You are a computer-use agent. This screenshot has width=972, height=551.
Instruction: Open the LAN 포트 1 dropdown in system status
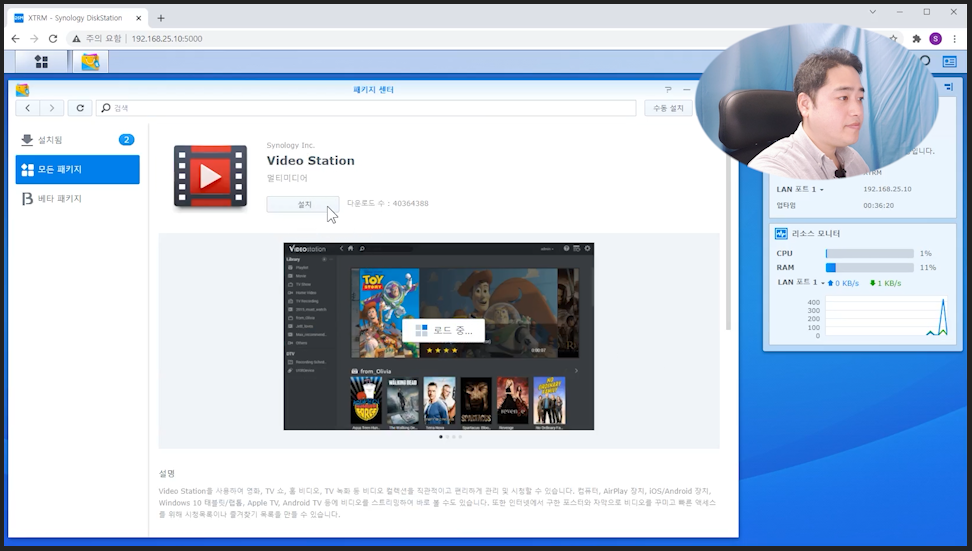click(x=800, y=189)
